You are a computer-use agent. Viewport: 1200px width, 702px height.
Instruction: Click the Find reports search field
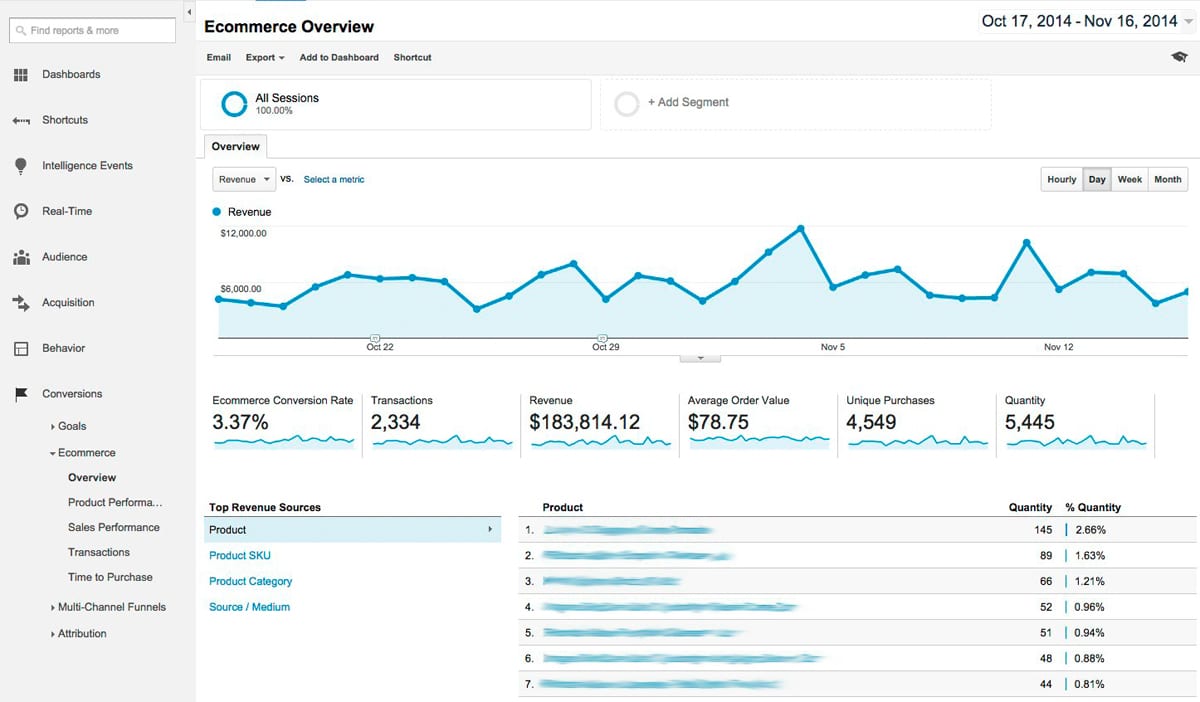[92, 30]
